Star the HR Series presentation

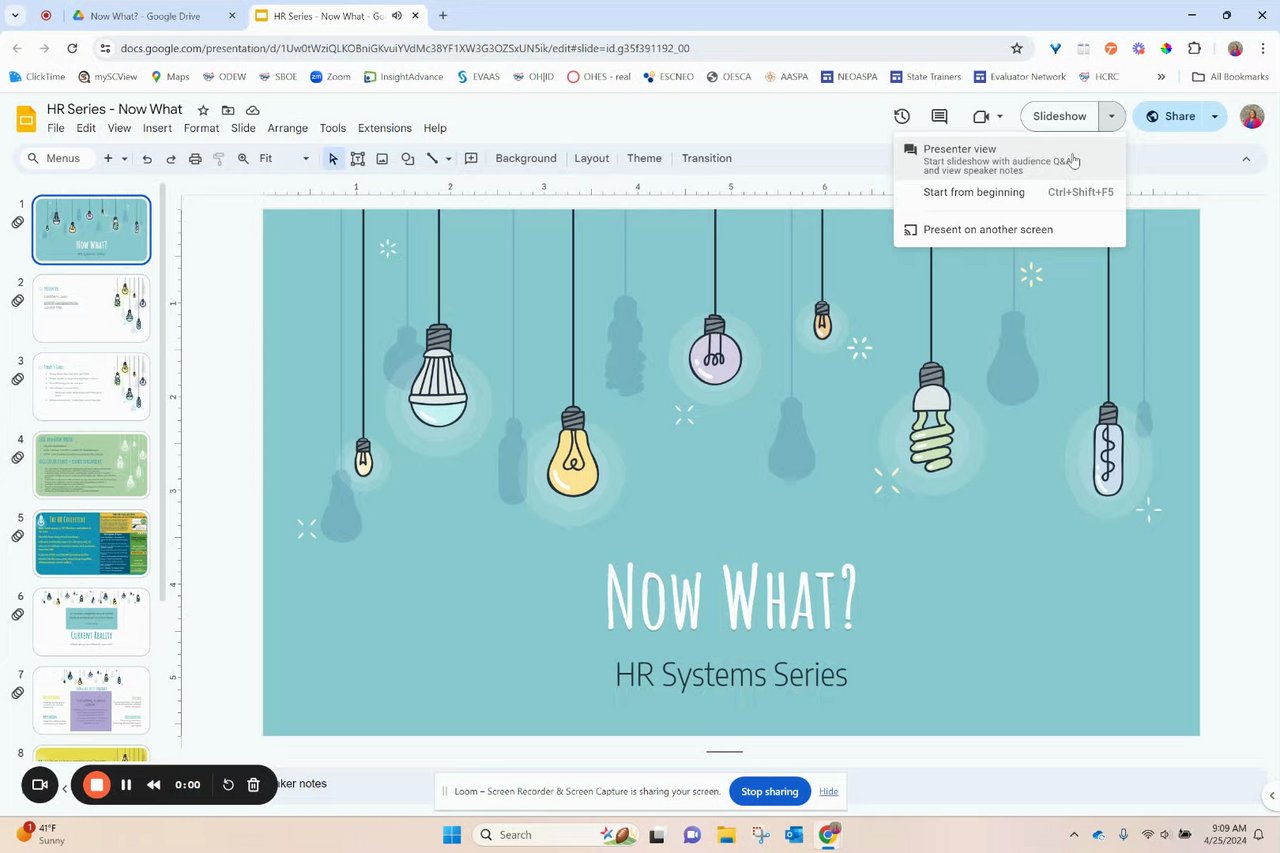(203, 110)
